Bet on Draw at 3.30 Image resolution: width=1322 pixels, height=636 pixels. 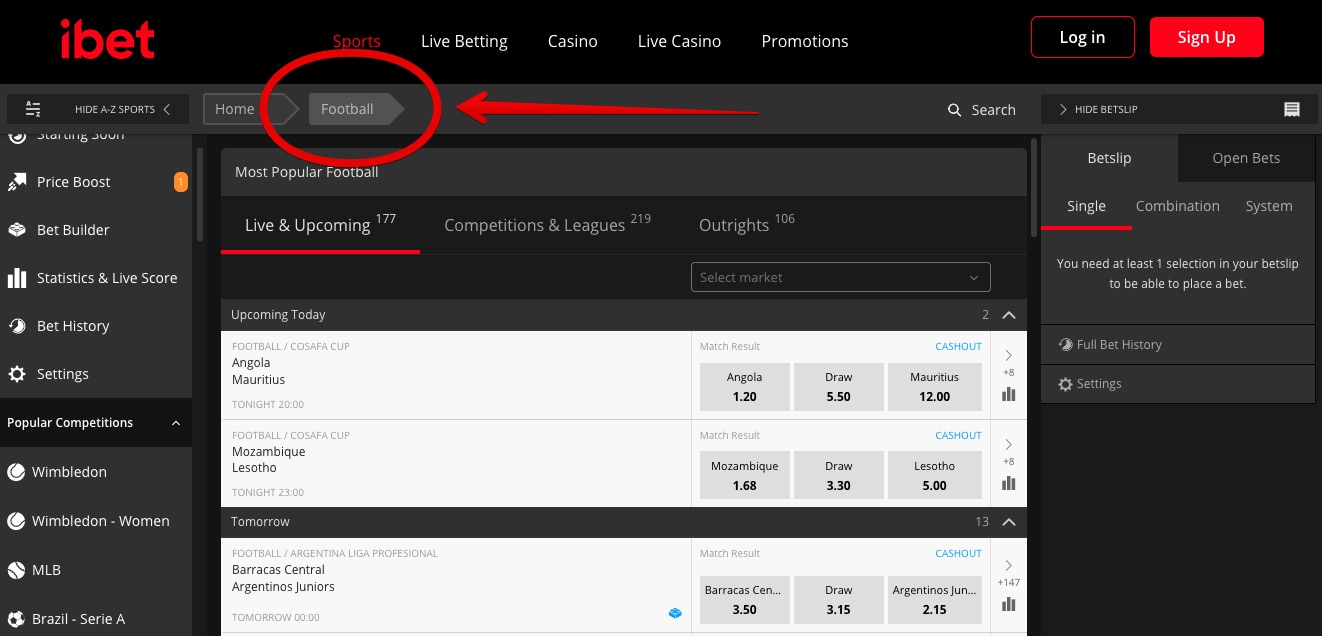(x=839, y=476)
